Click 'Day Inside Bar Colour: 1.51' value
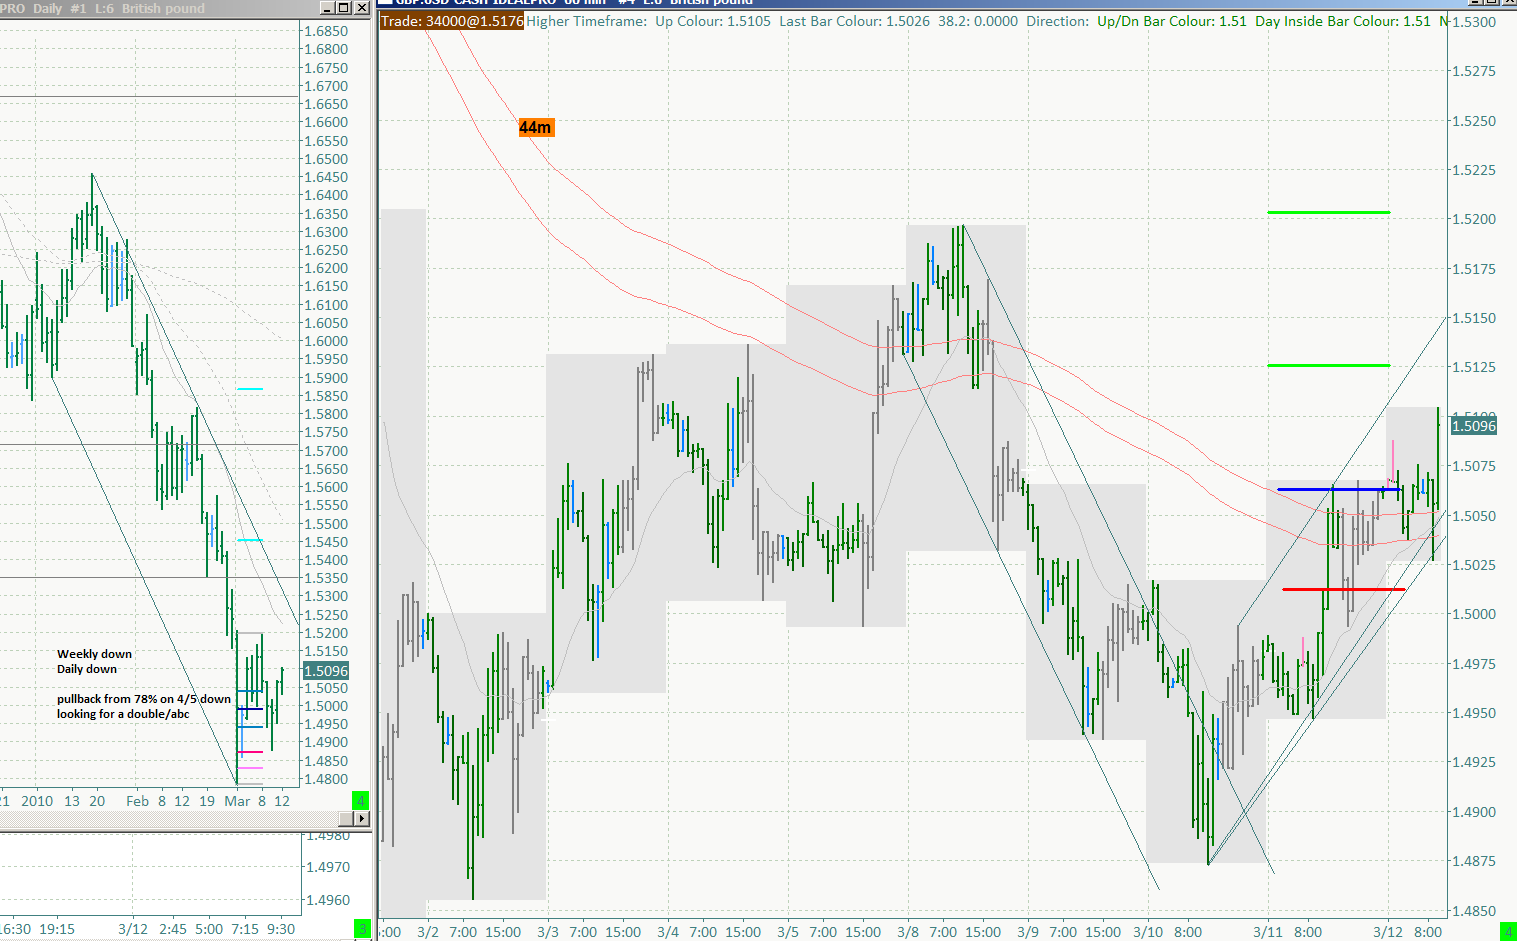Screen dimensions: 1517x941 [1343, 21]
